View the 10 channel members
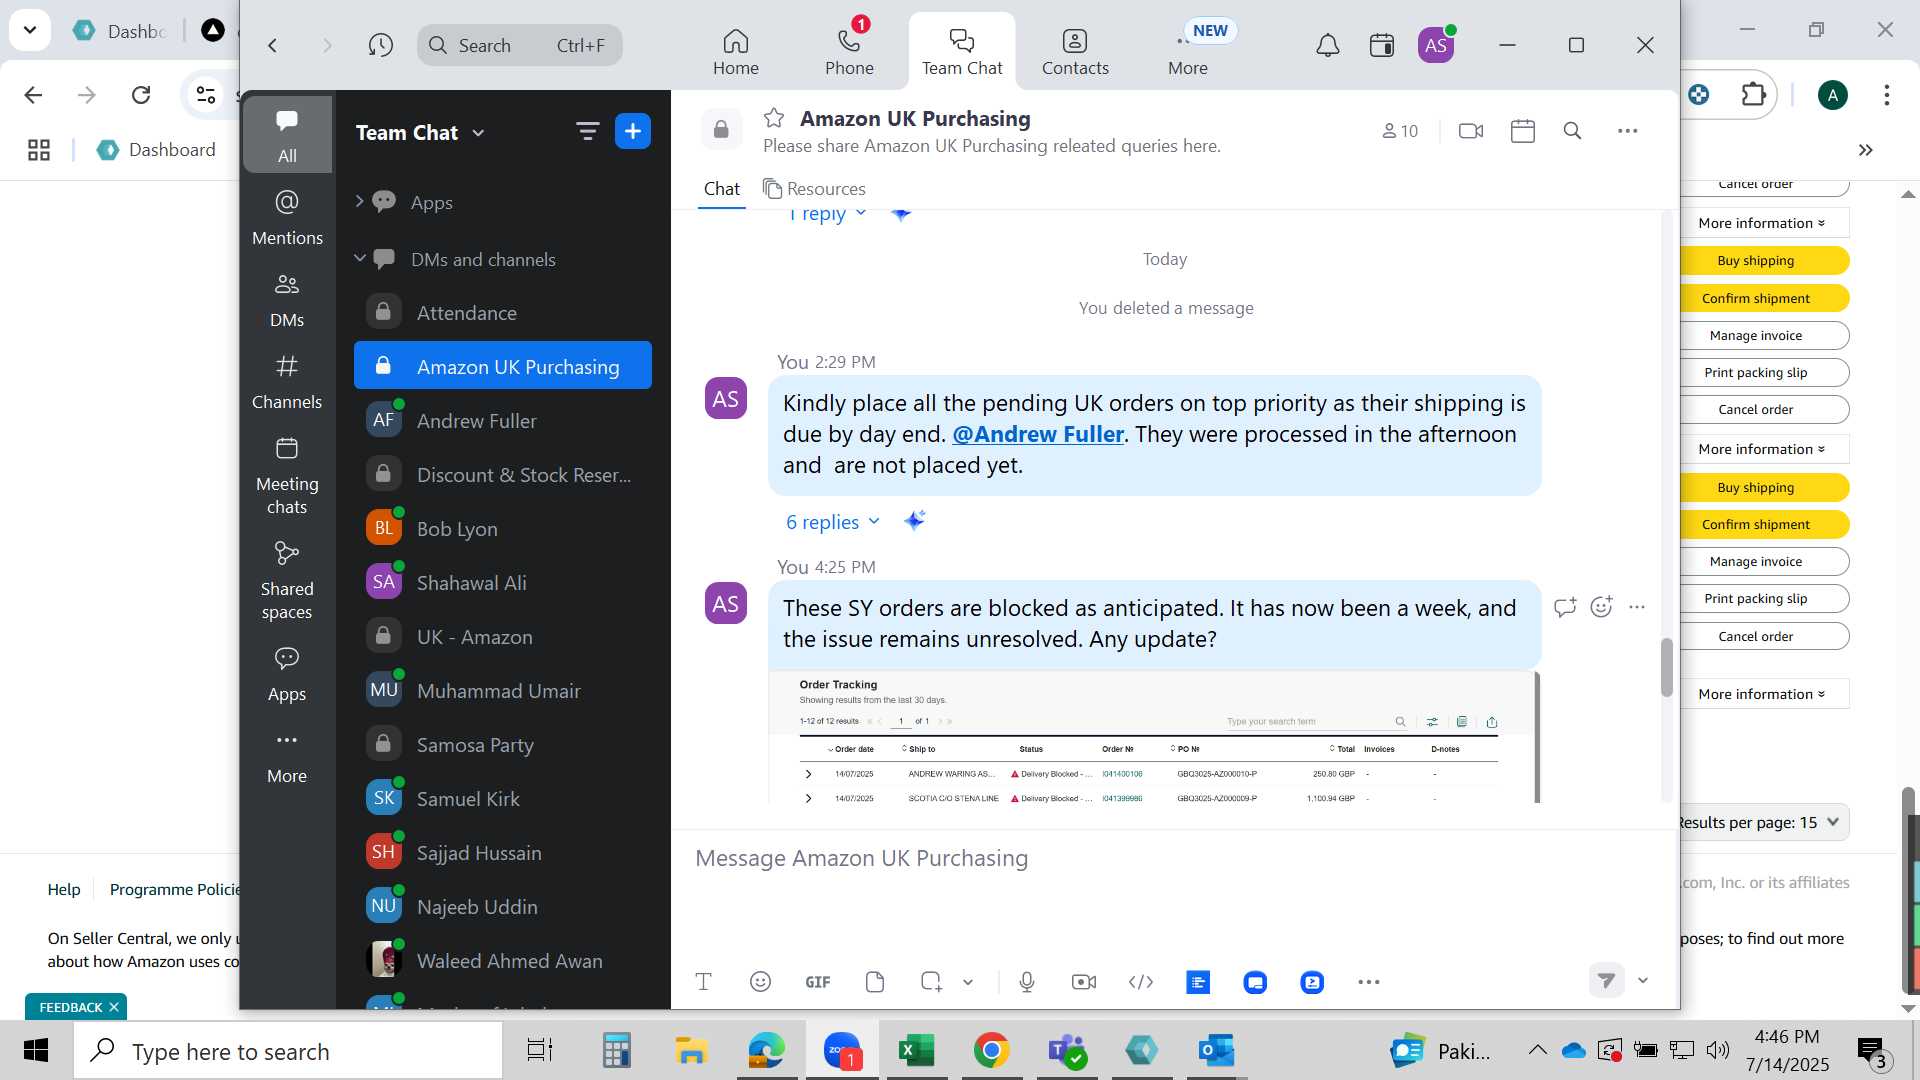The height and width of the screenshot is (1080, 1920). click(1400, 131)
